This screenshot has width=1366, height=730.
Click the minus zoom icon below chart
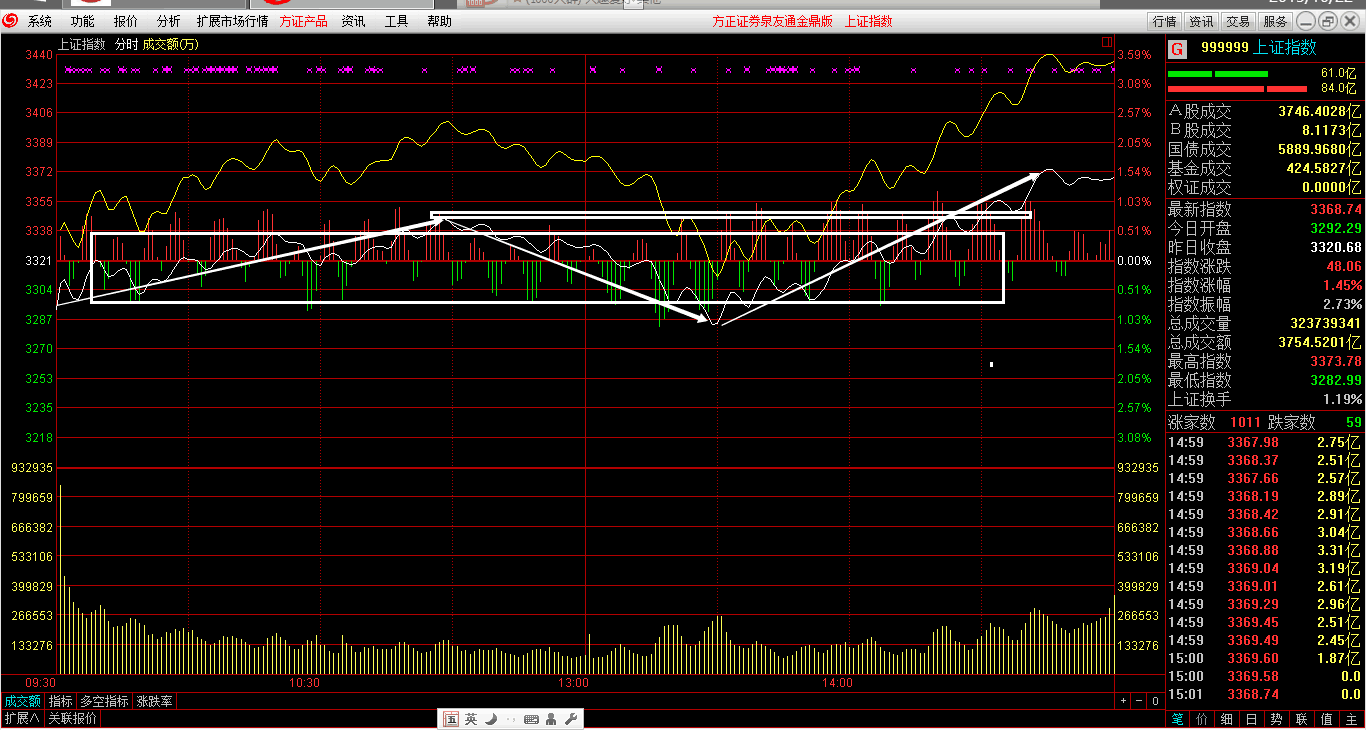(x=1139, y=702)
